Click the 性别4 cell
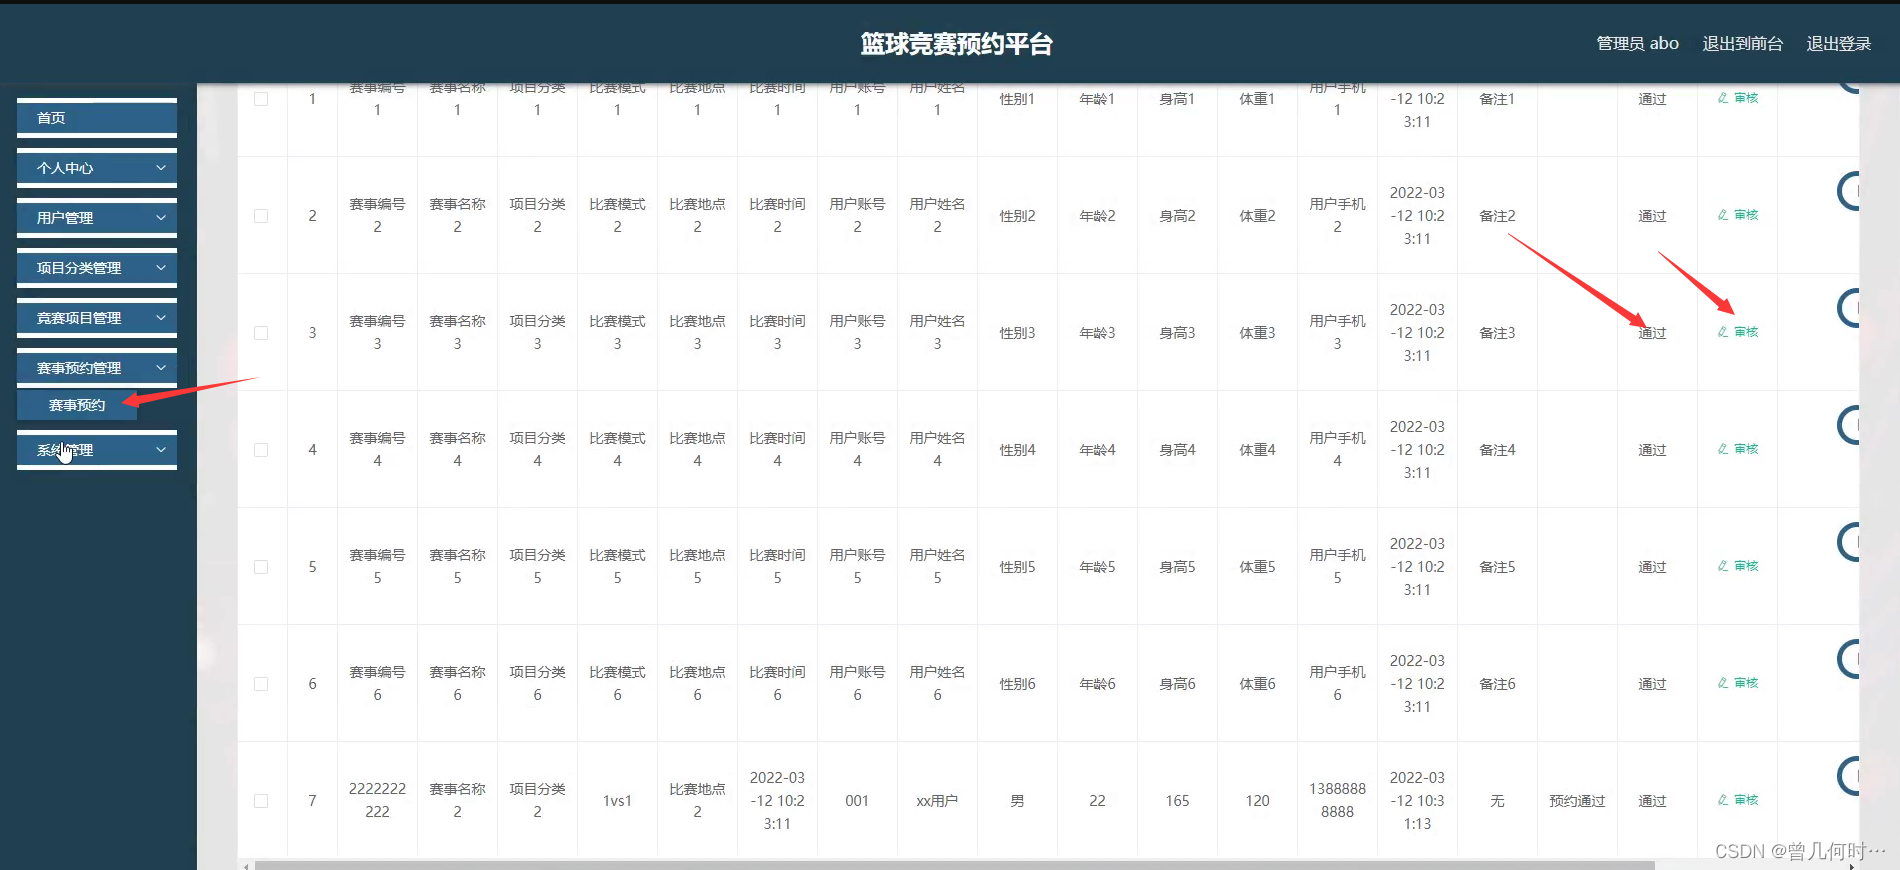 [1017, 450]
